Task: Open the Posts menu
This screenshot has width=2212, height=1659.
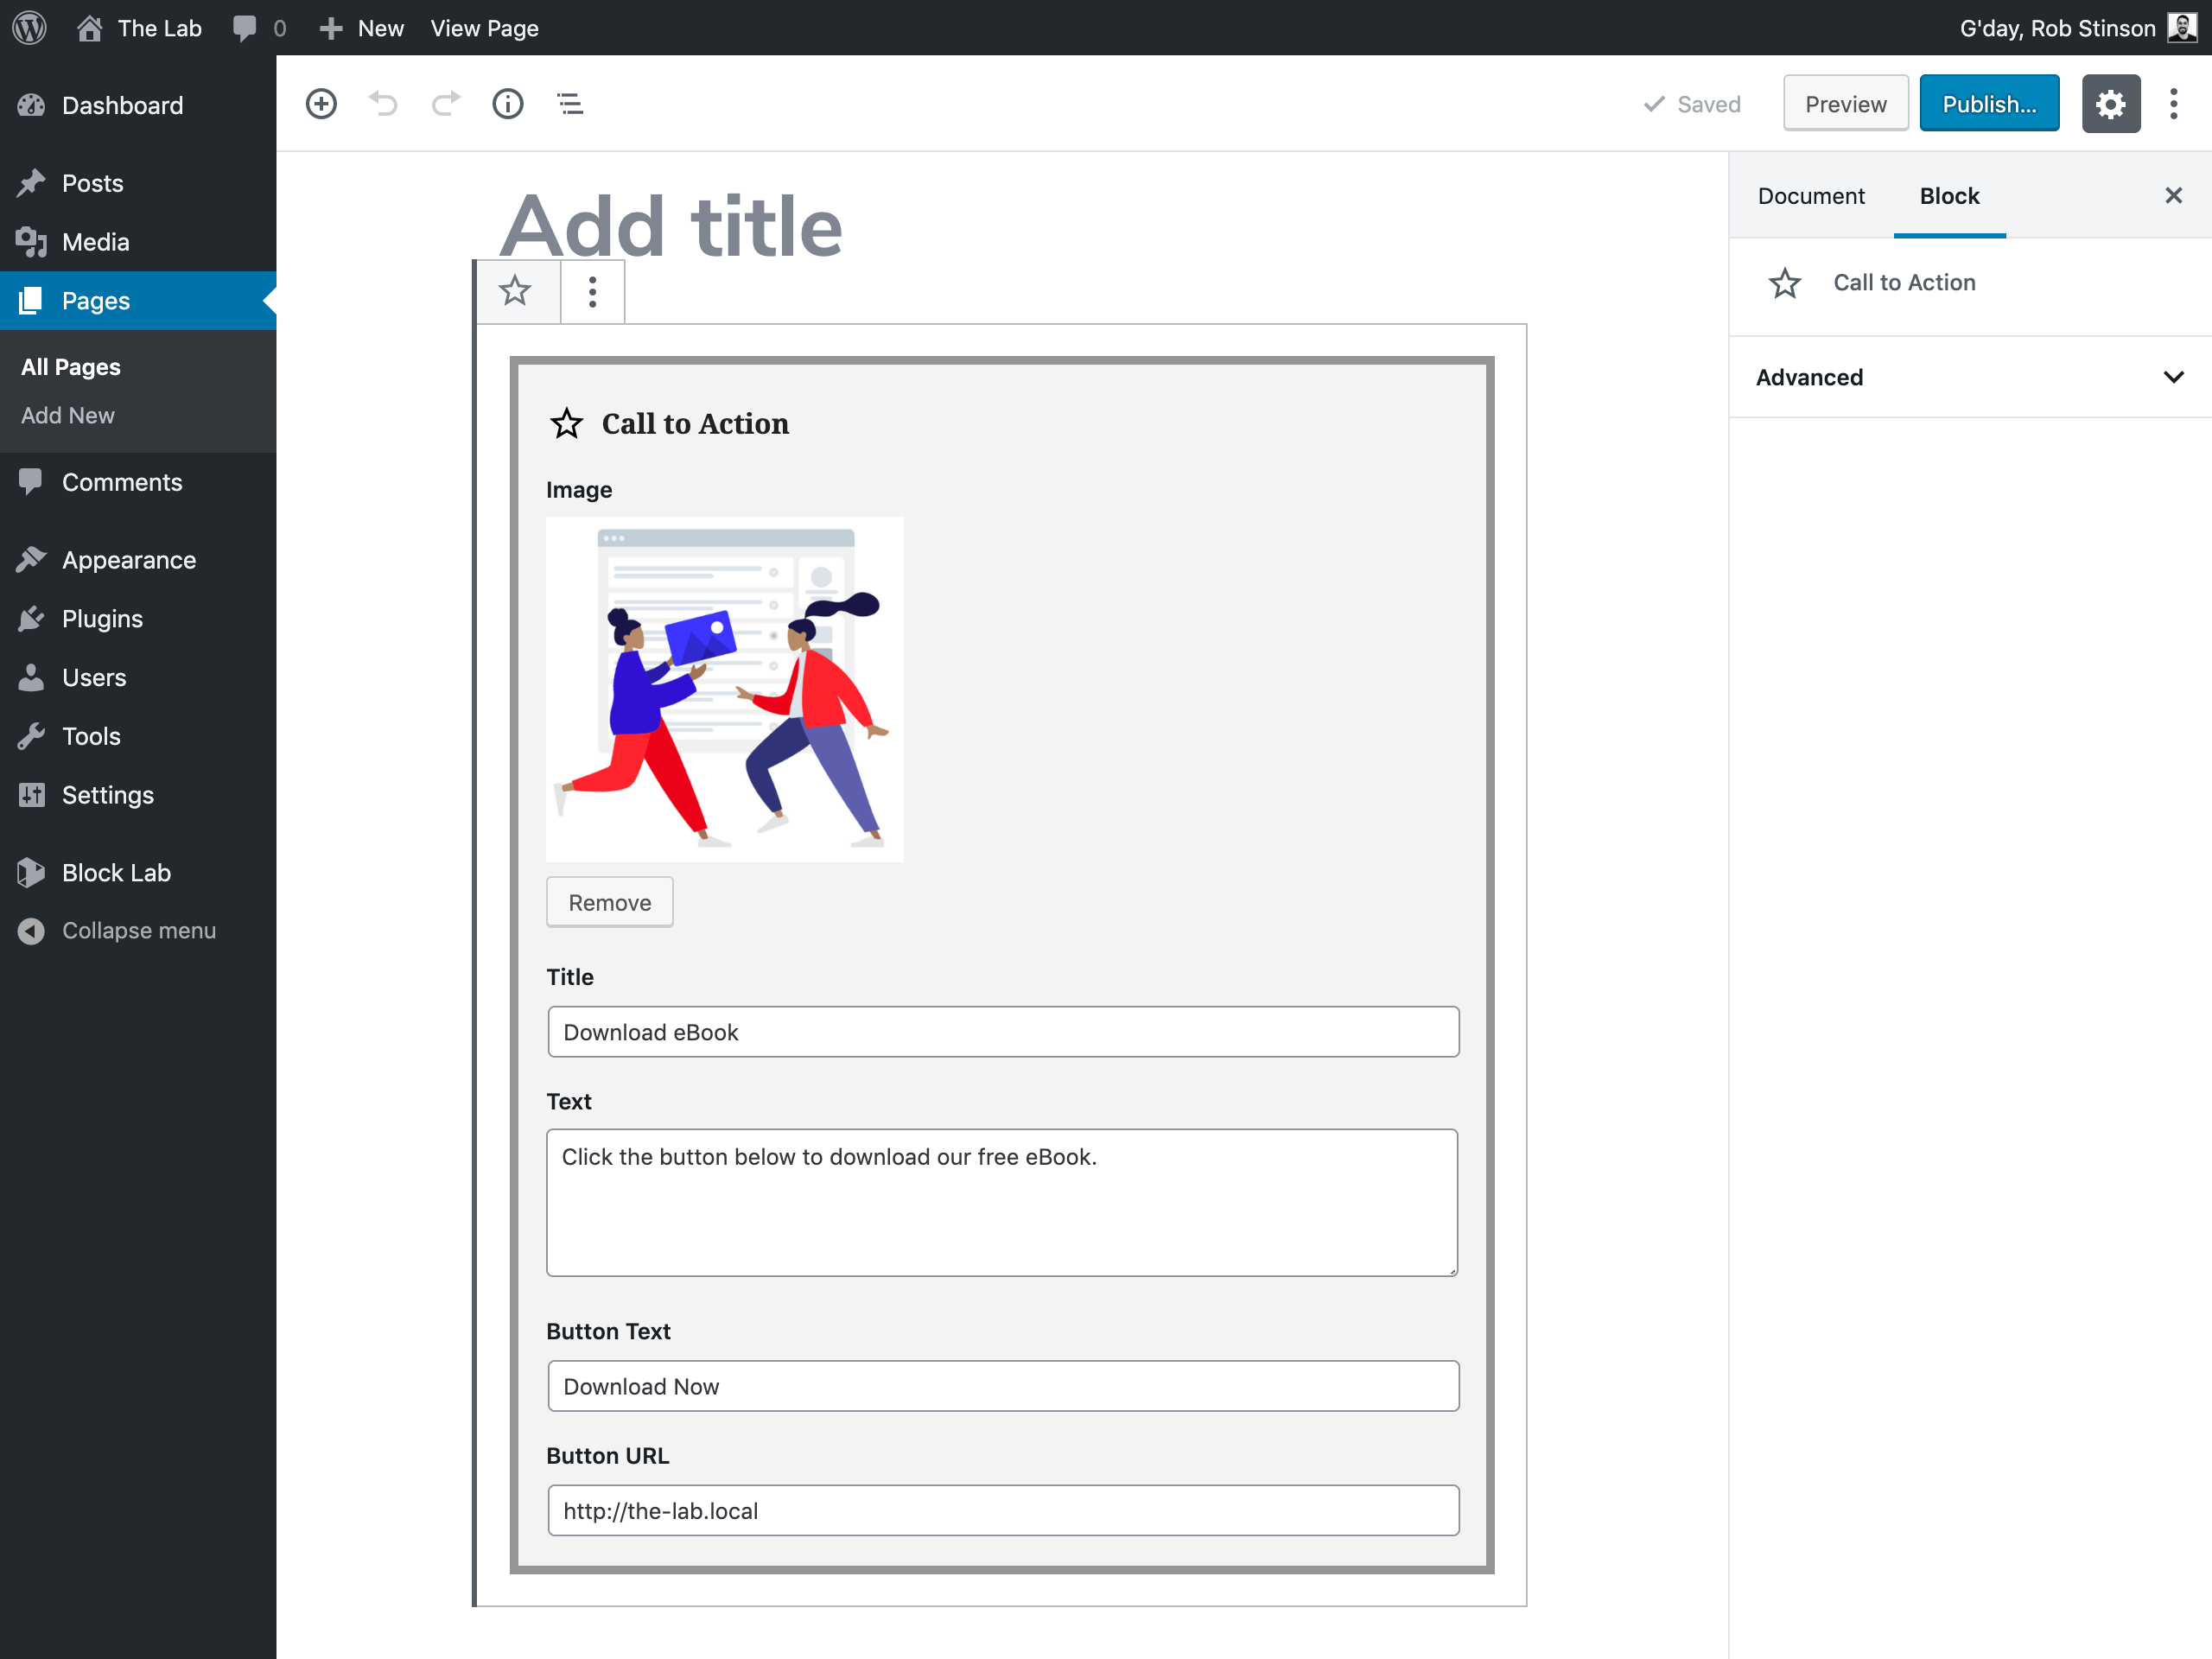Action: coord(138,183)
